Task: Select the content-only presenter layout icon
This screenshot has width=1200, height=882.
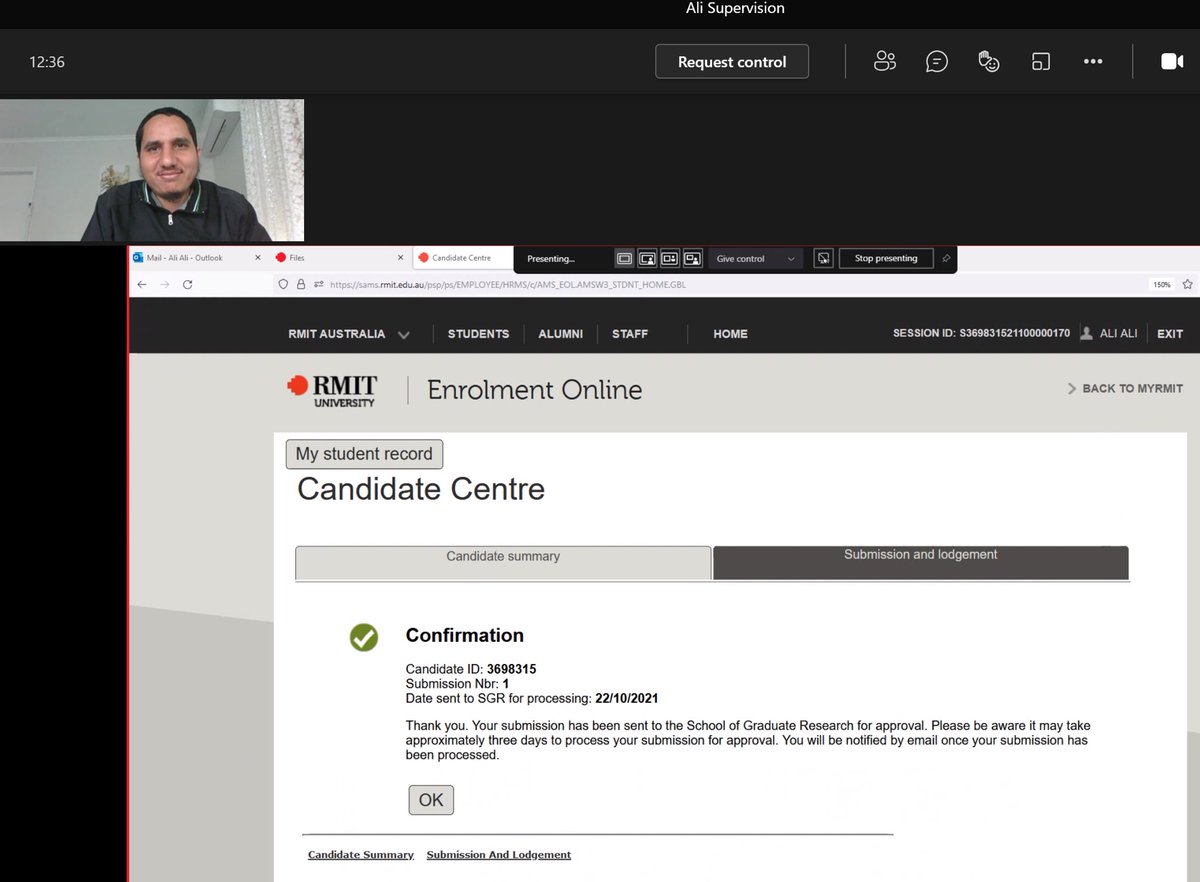Action: (624, 258)
